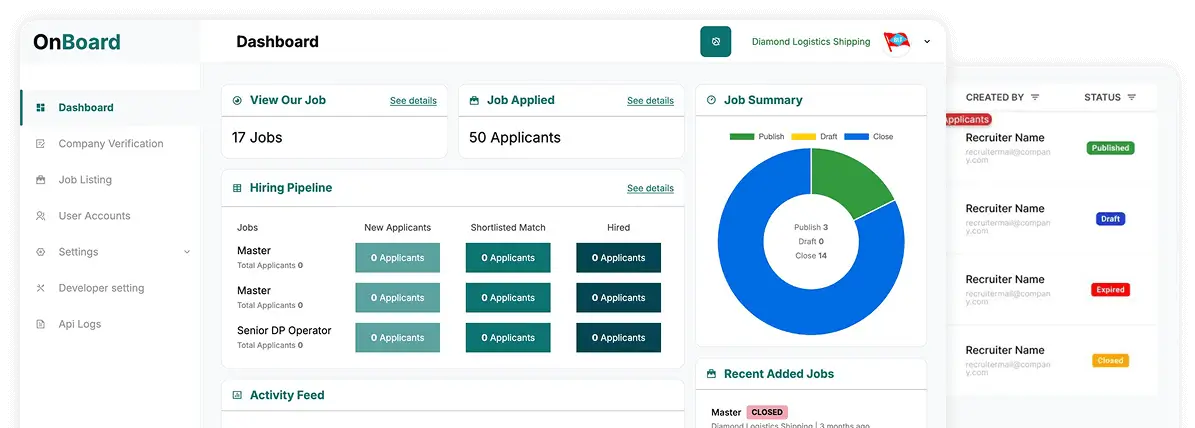Click the Diamond Logistics flag avatar
This screenshot has height=428, width=1195.
tap(897, 42)
